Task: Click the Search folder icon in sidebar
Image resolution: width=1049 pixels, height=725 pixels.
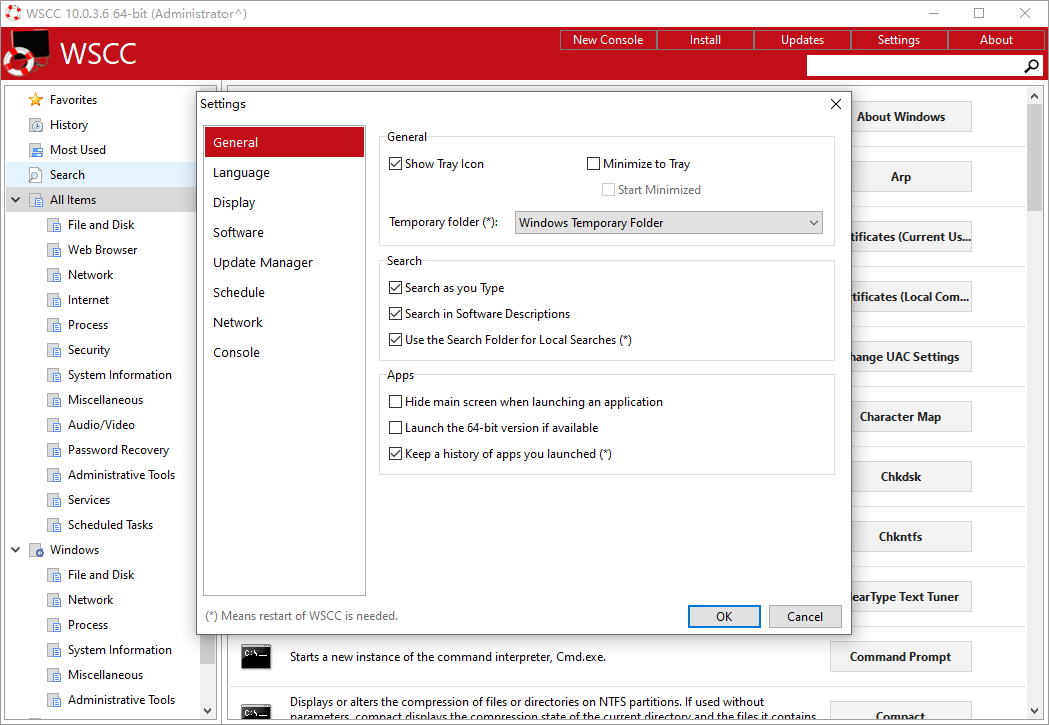Action: tap(36, 175)
